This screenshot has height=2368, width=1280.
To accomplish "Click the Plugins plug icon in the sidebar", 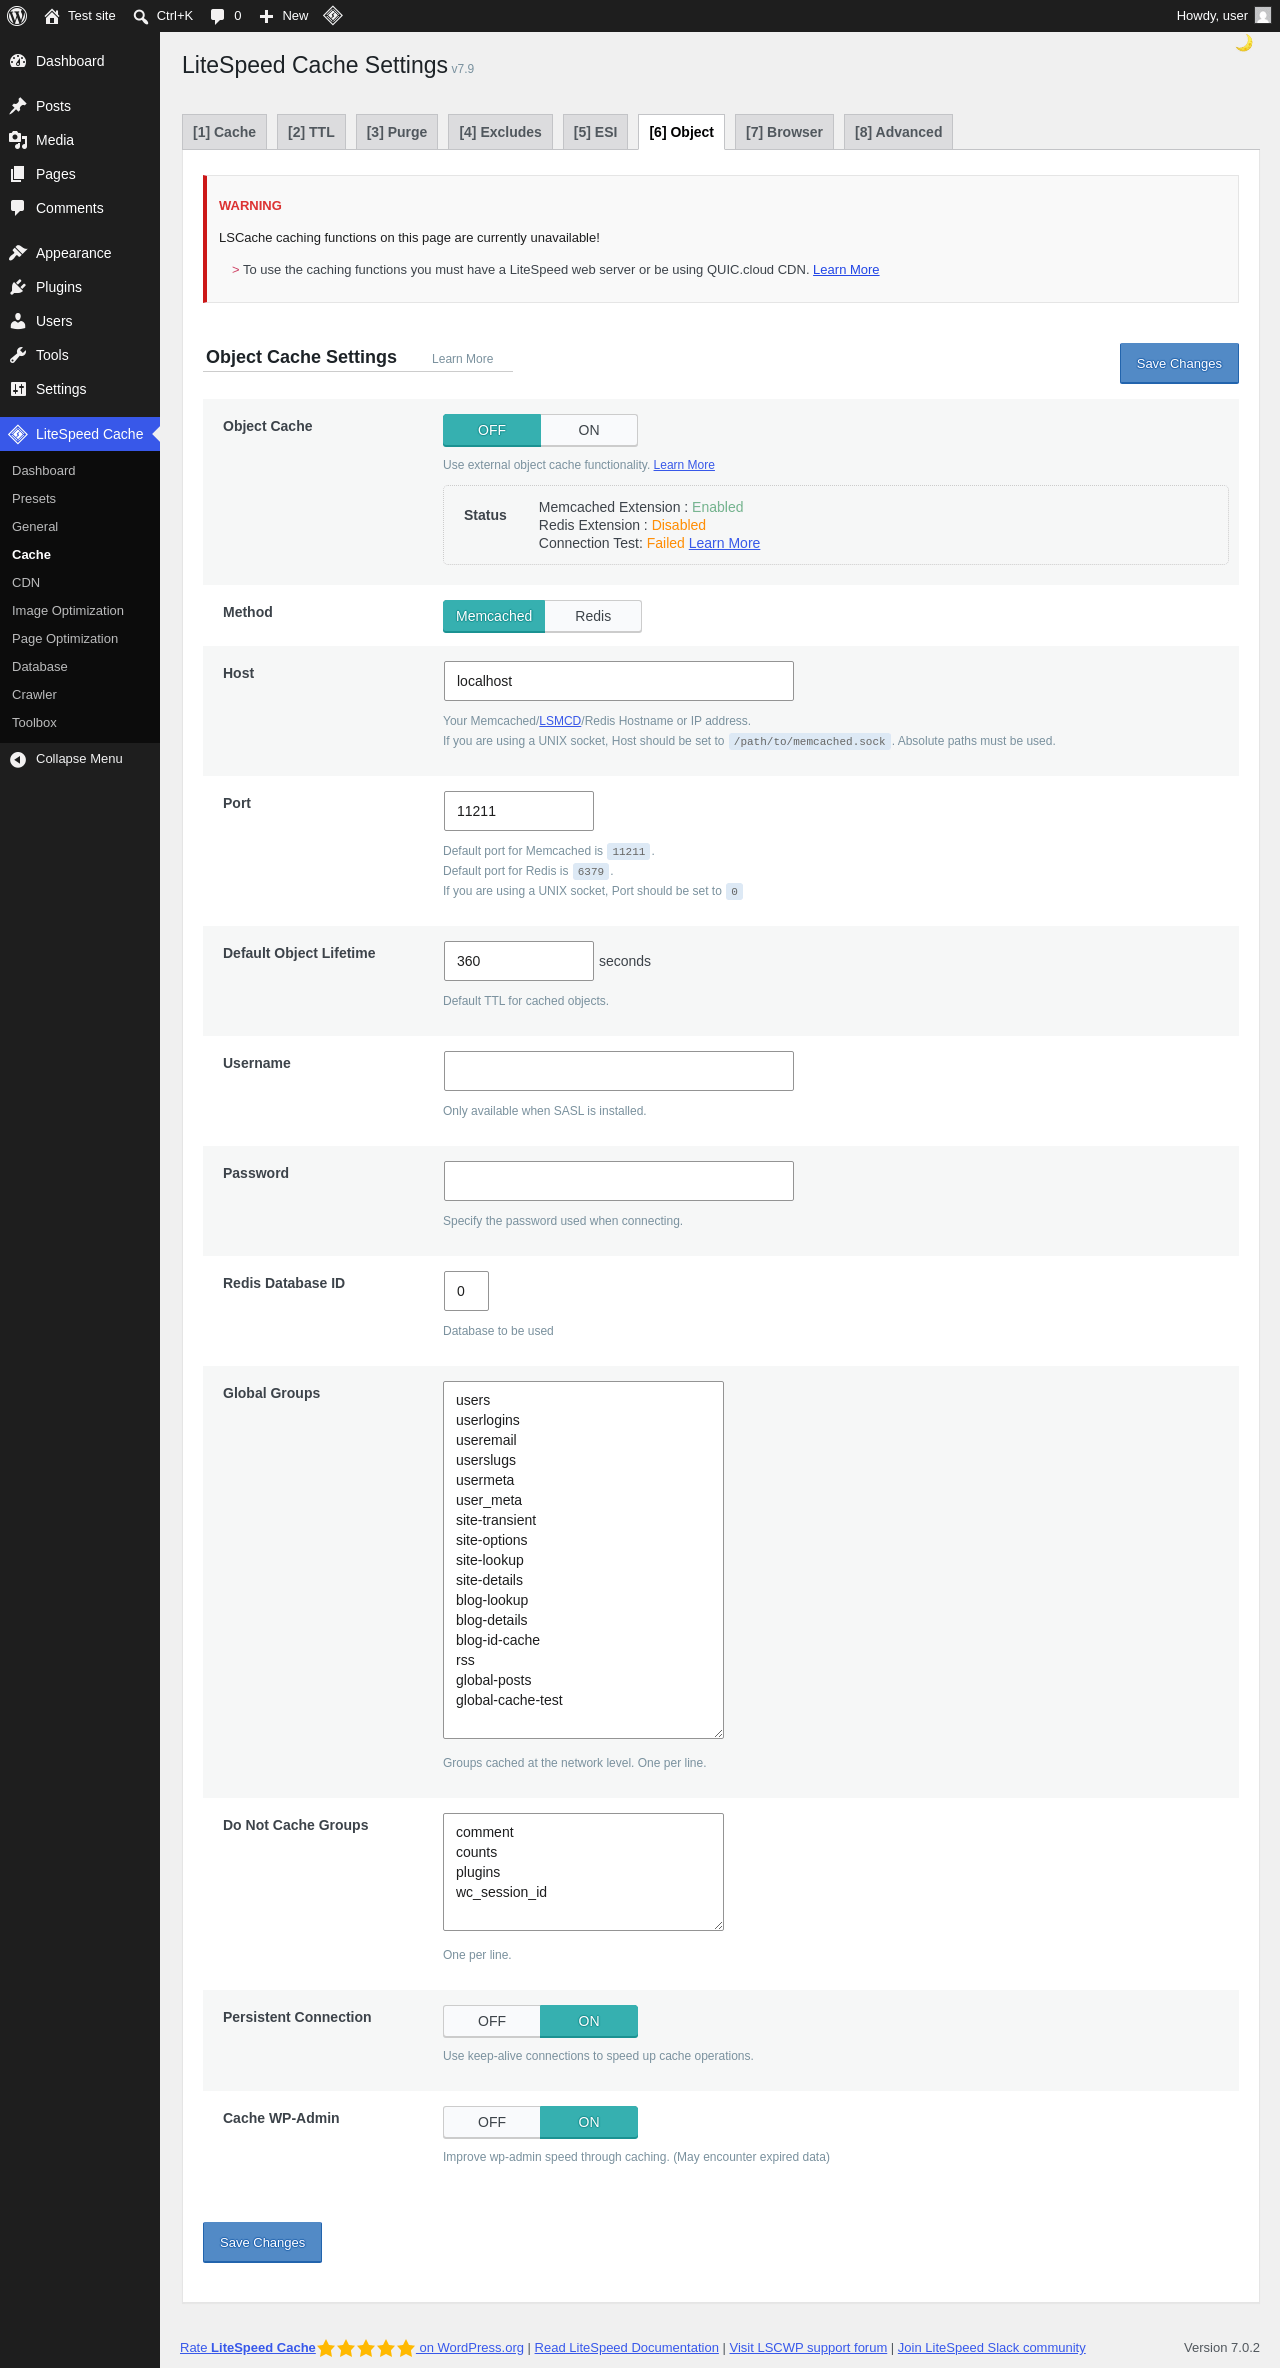I will tap(18, 287).
